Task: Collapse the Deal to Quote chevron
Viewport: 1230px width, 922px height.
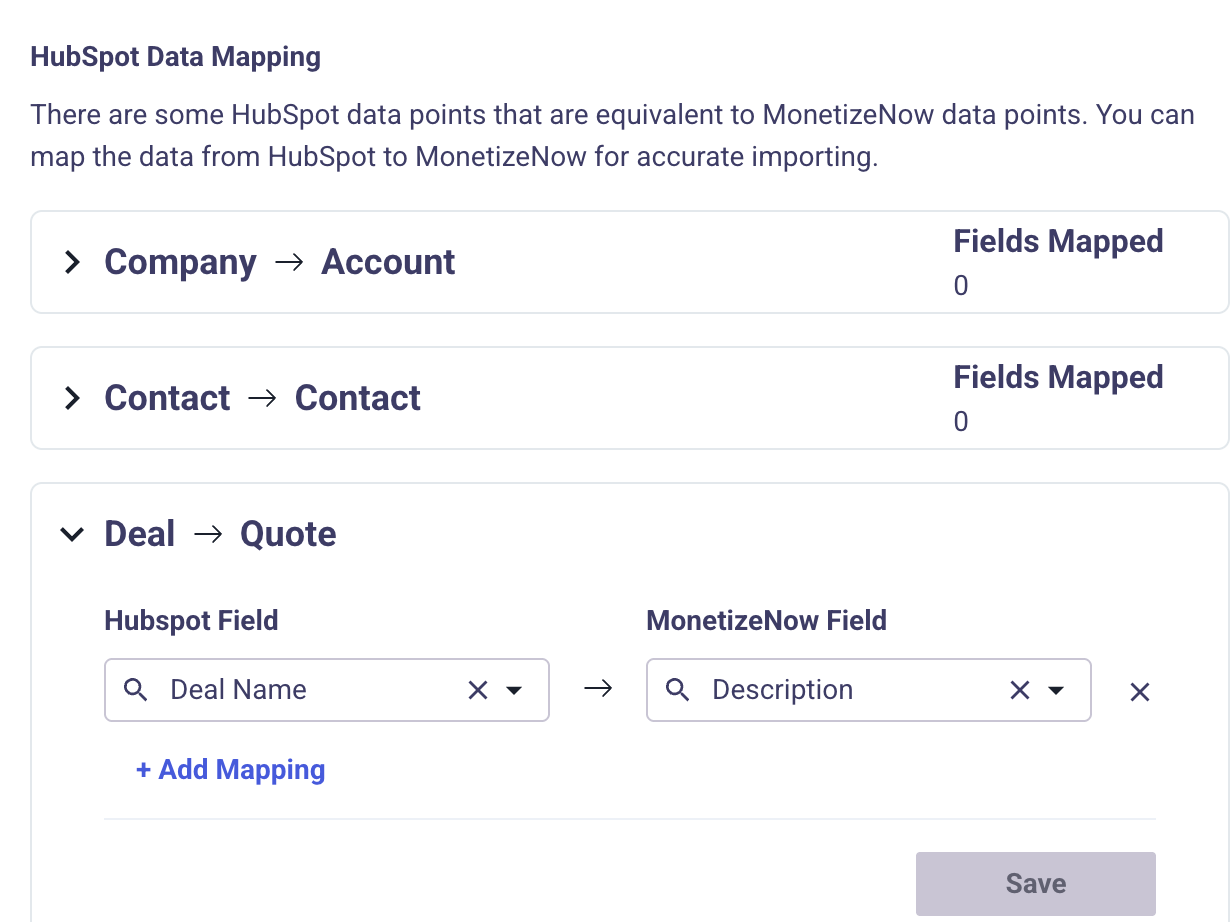Action: 72,535
